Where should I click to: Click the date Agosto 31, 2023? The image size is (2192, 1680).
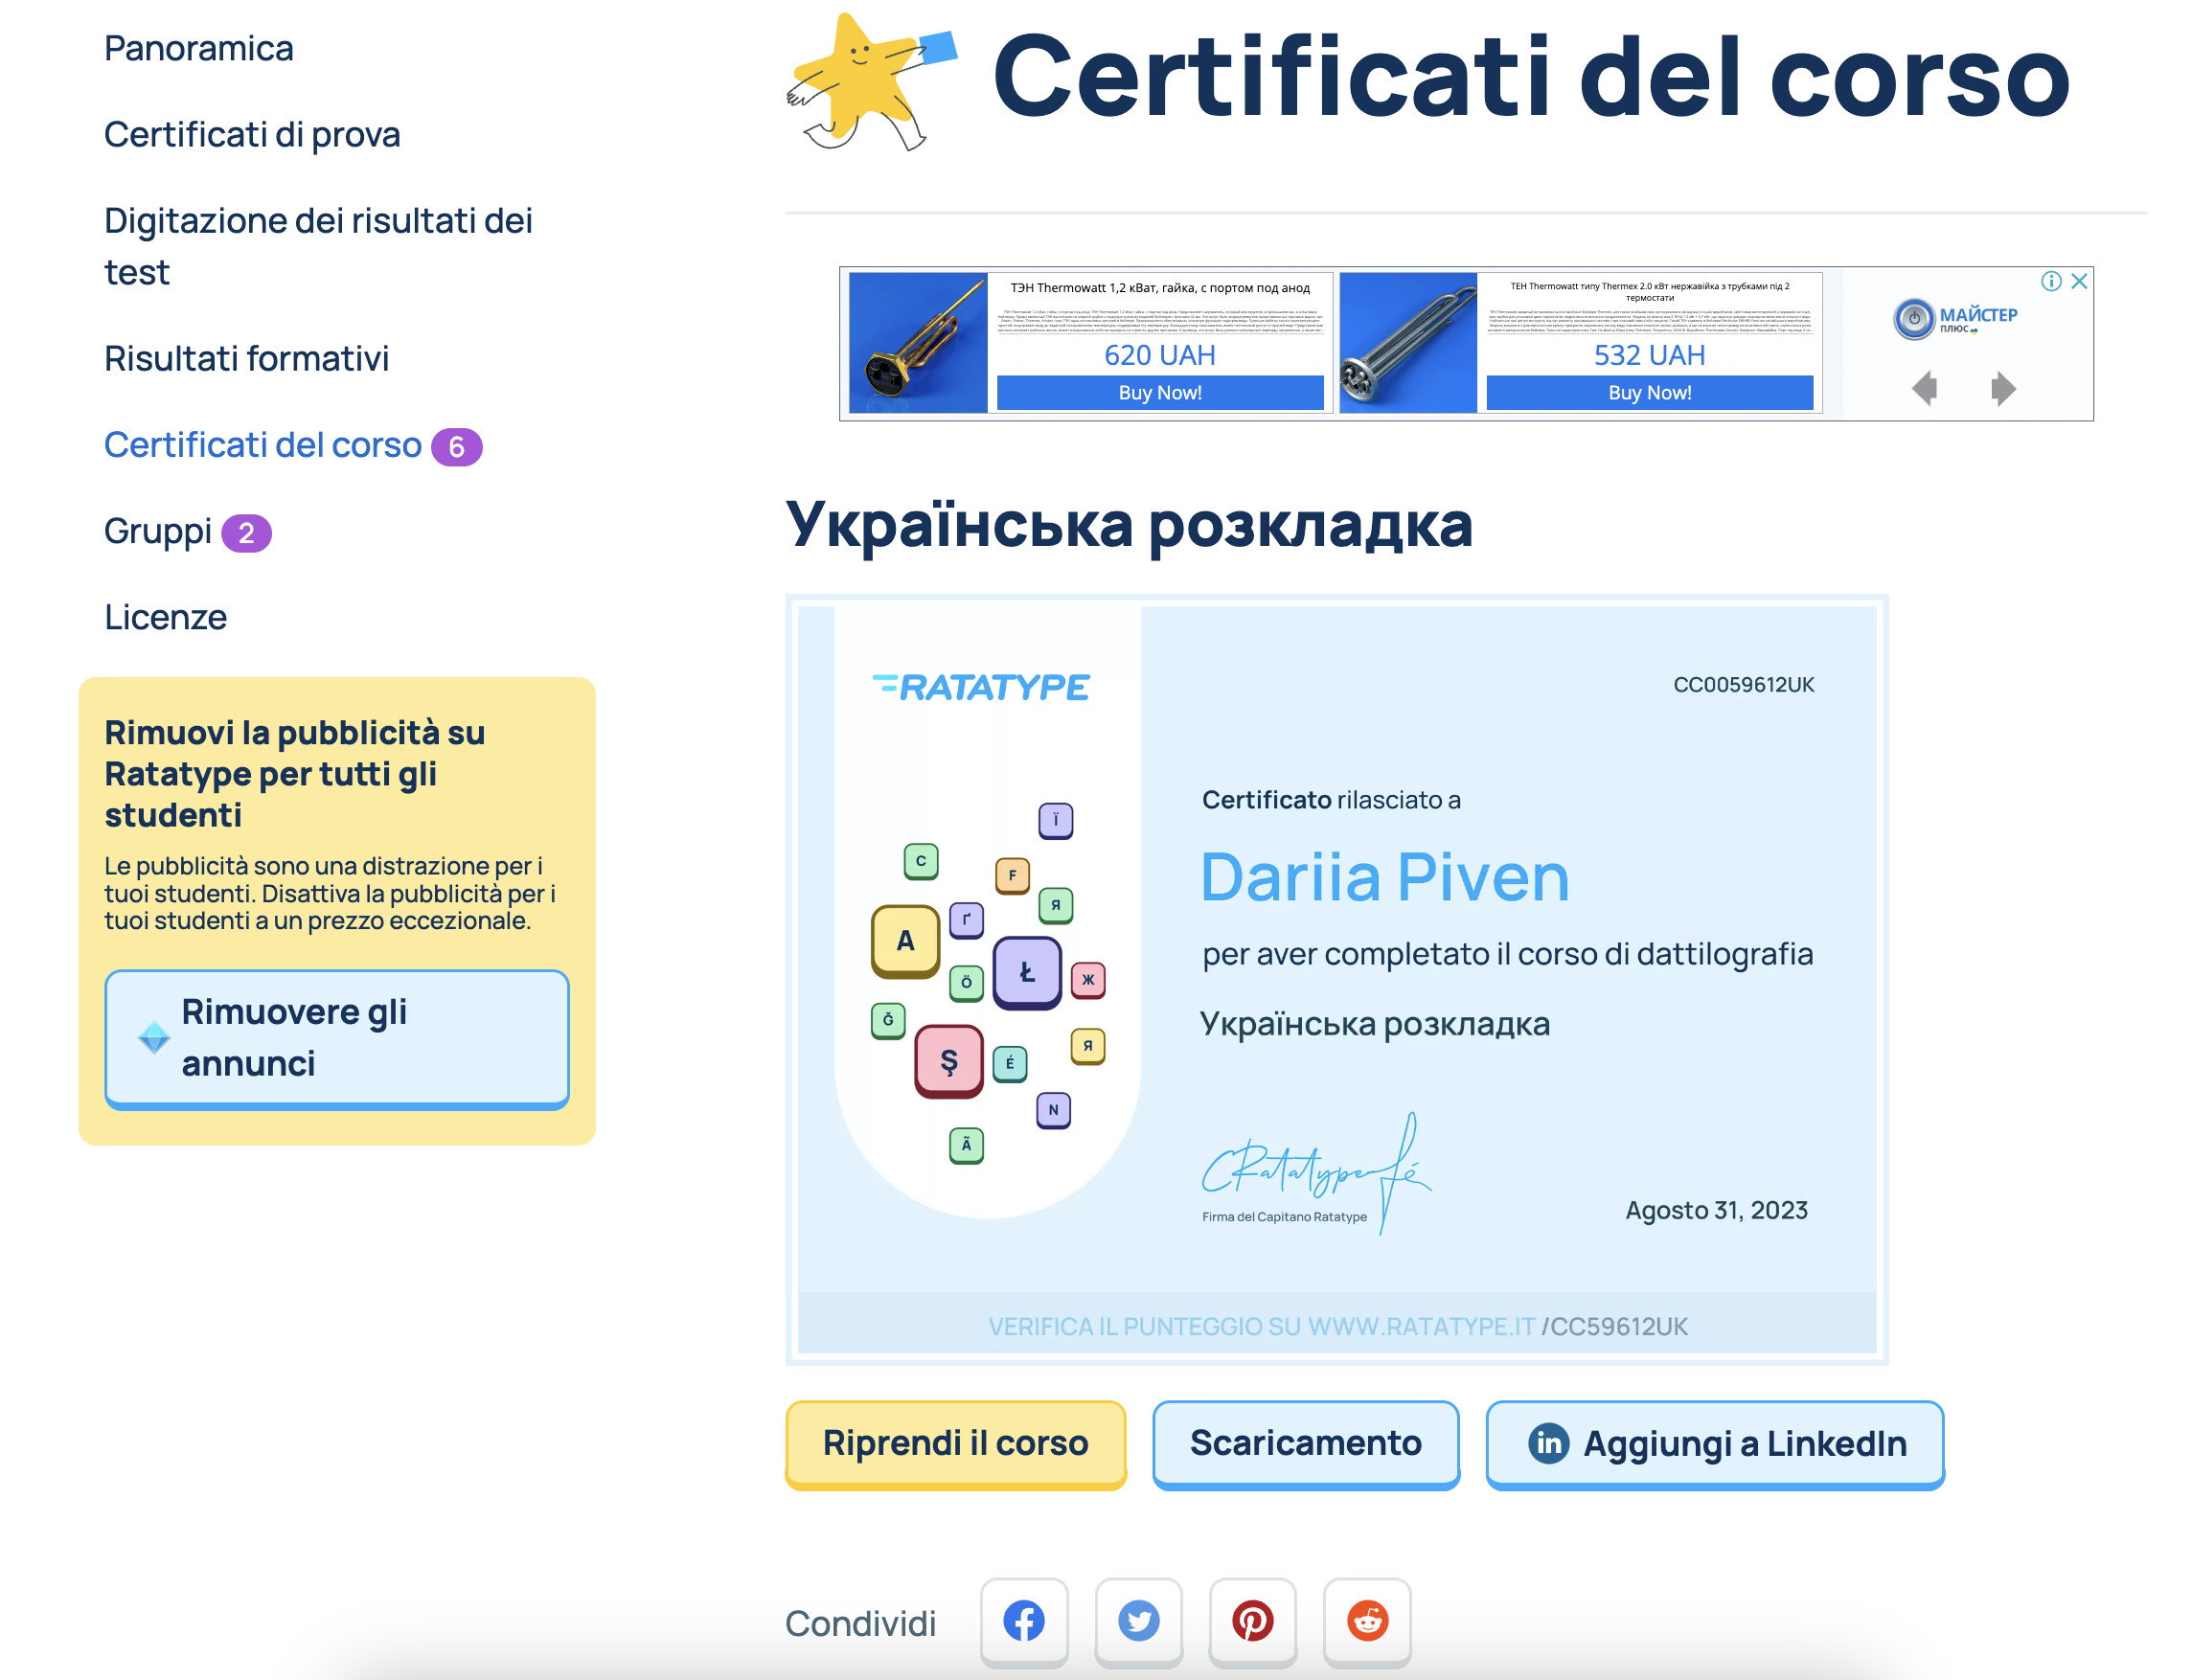[1716, 1210]
